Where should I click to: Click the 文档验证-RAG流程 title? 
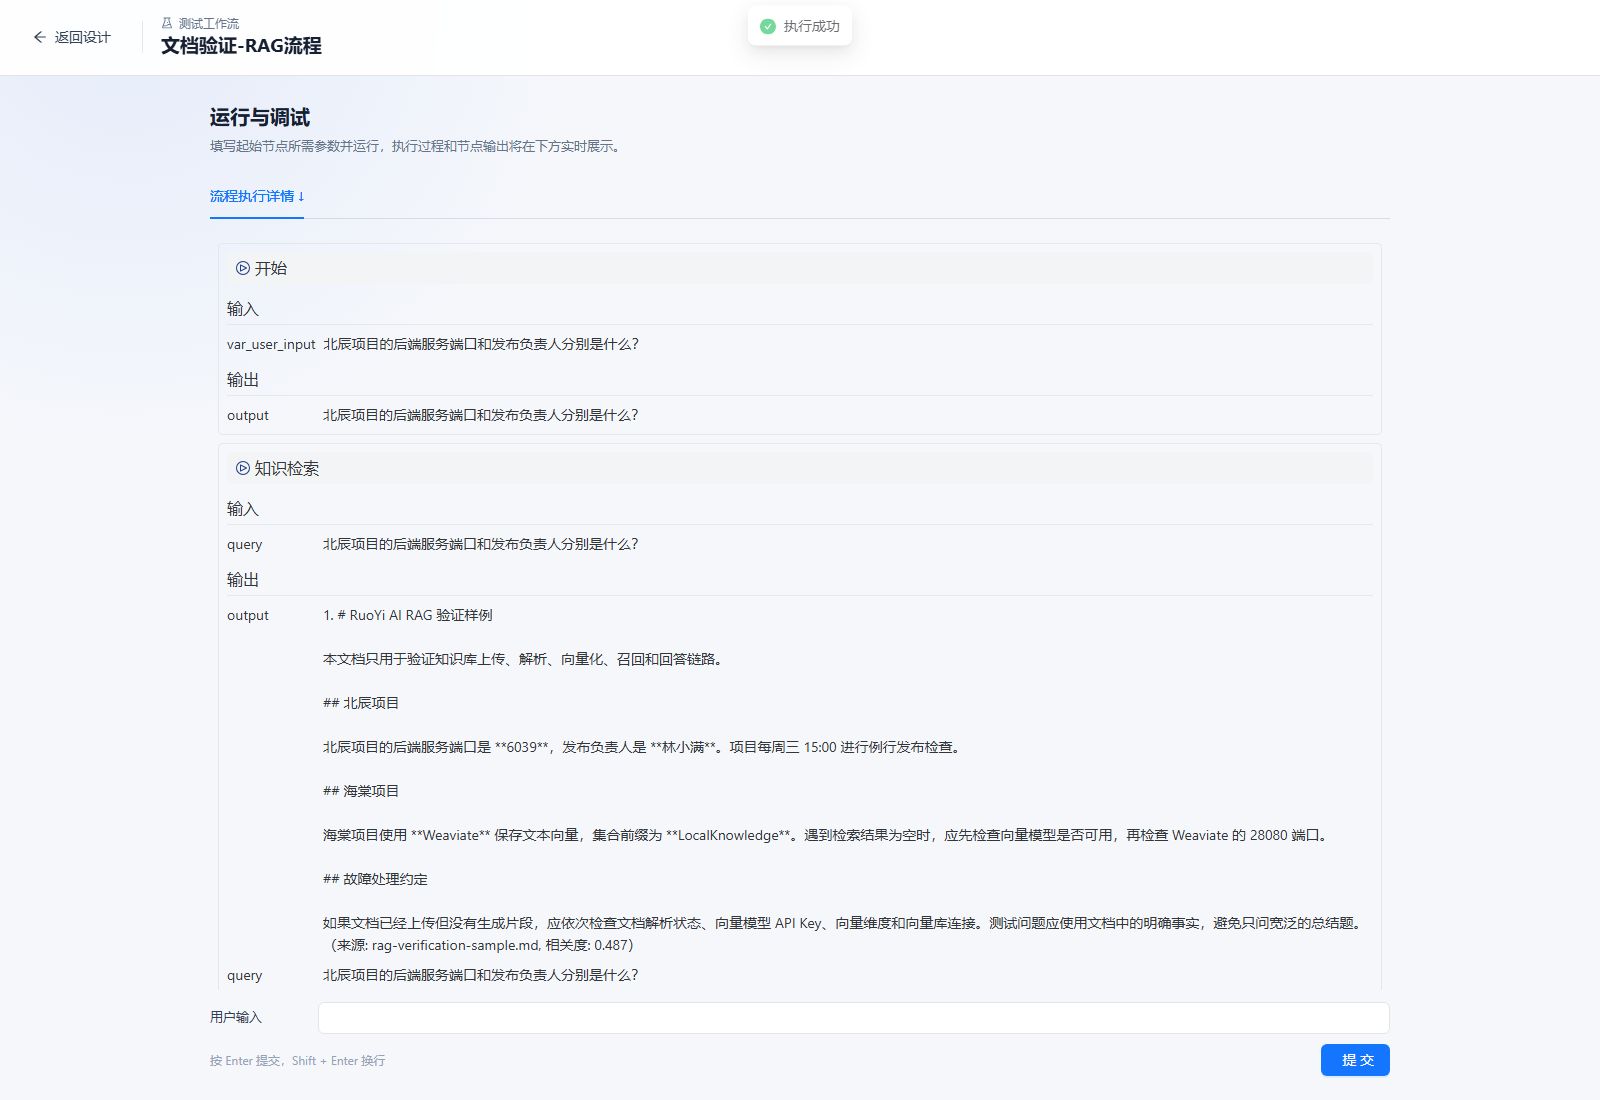click(x=241, y=46)
